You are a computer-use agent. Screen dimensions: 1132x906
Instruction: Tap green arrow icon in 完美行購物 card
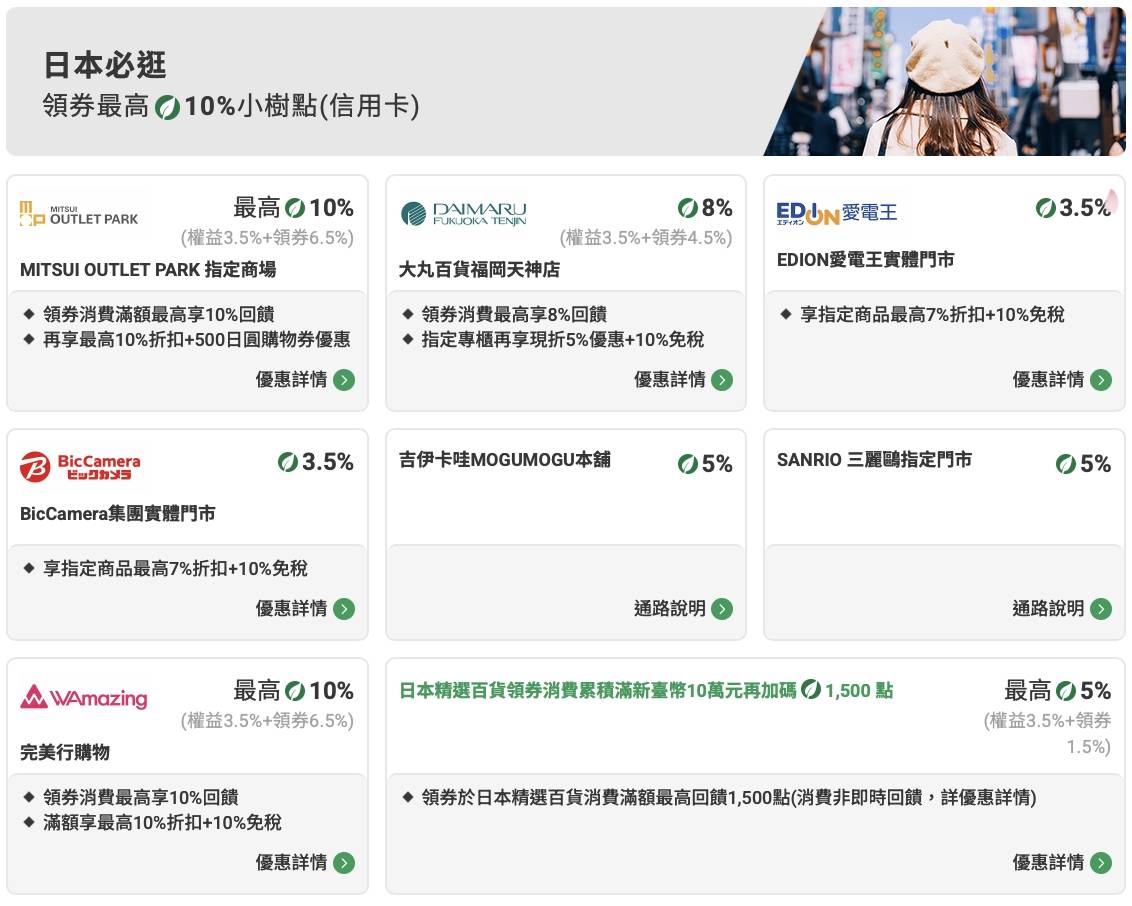pyautogui.click(x=344, y=863)
